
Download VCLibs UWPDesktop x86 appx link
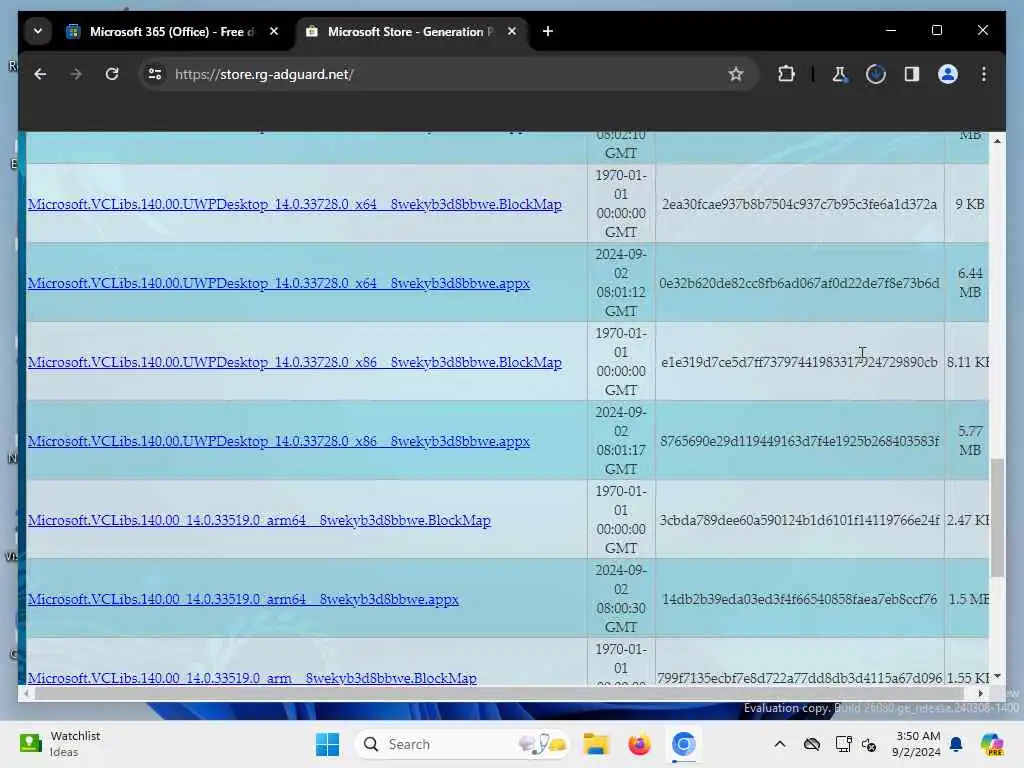coord(279,441)
